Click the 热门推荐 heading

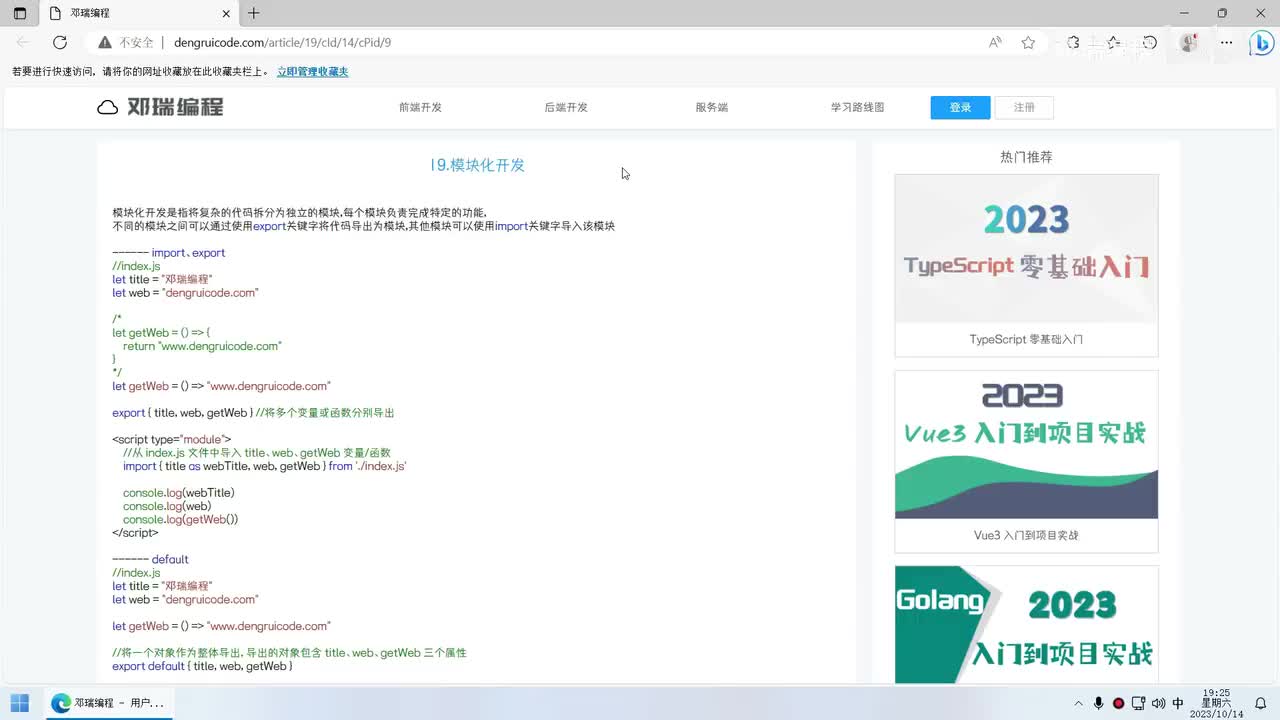[1026, 157]
